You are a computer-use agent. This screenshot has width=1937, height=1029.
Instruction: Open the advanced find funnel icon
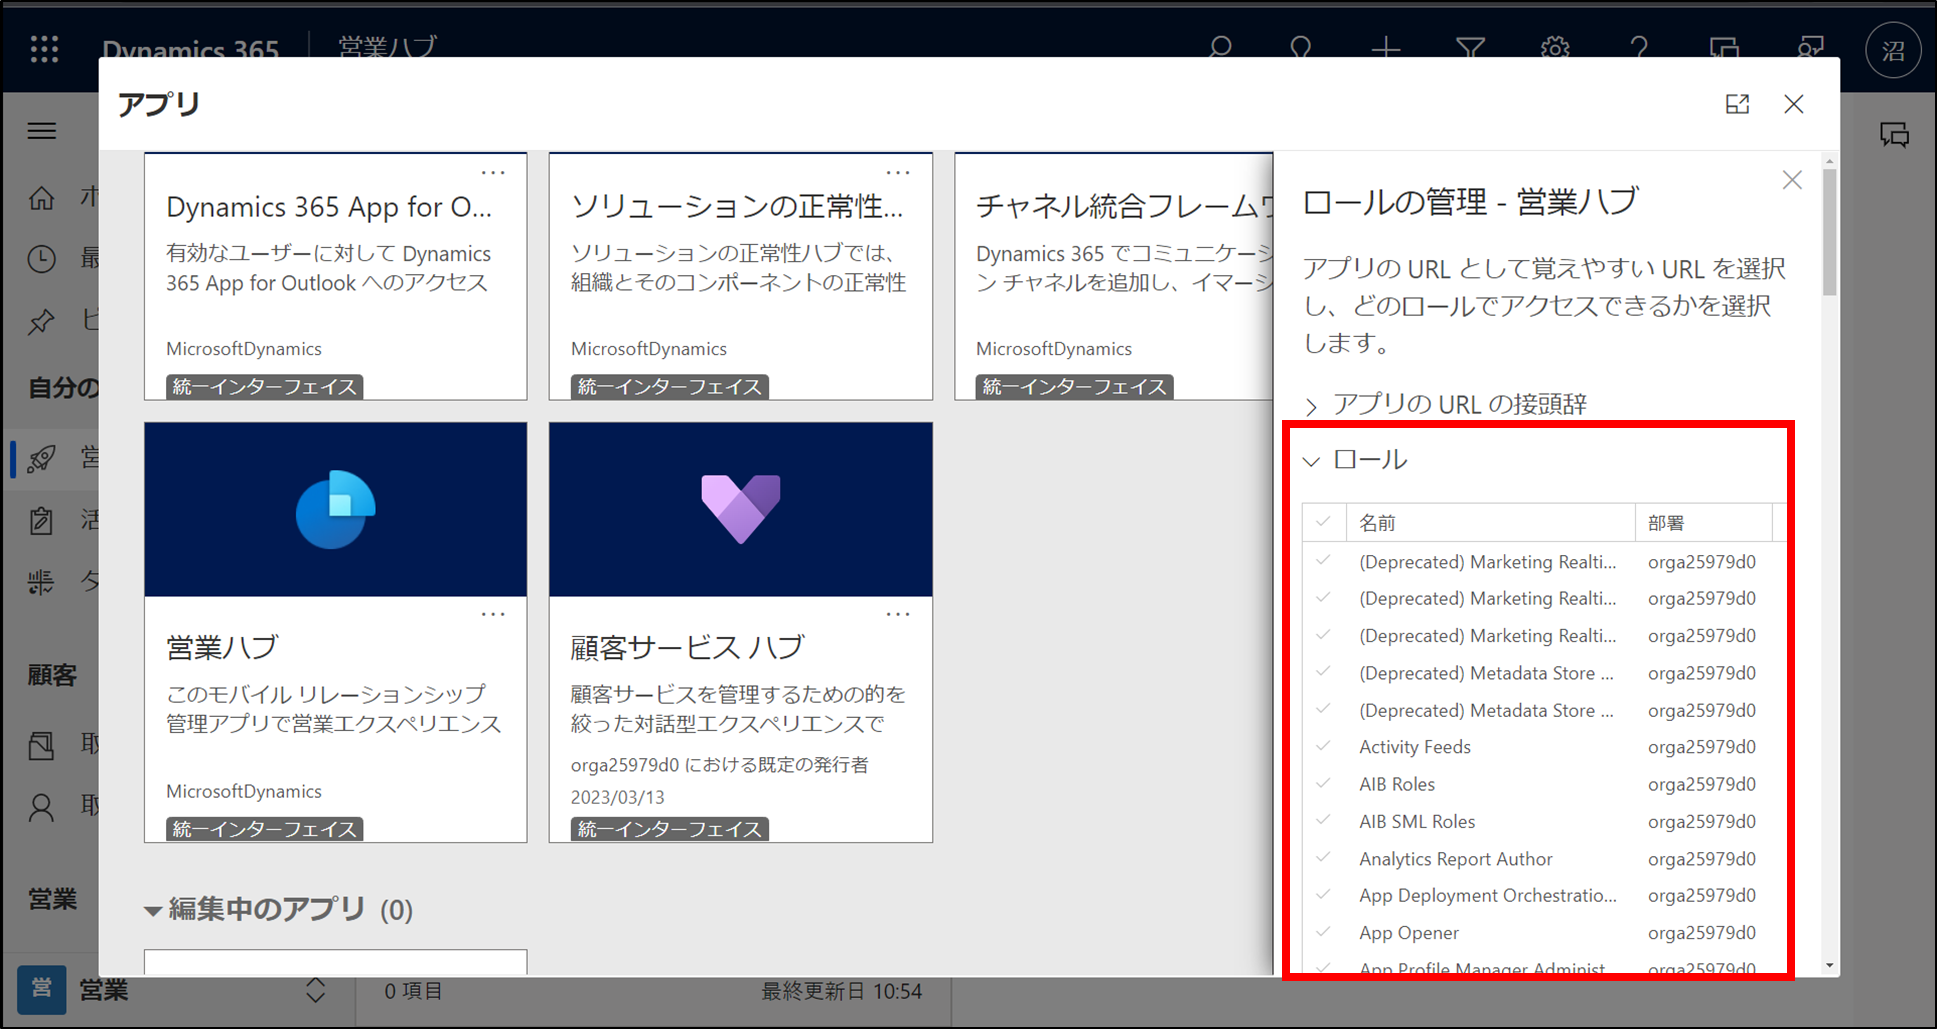[x=1470, y=48]
